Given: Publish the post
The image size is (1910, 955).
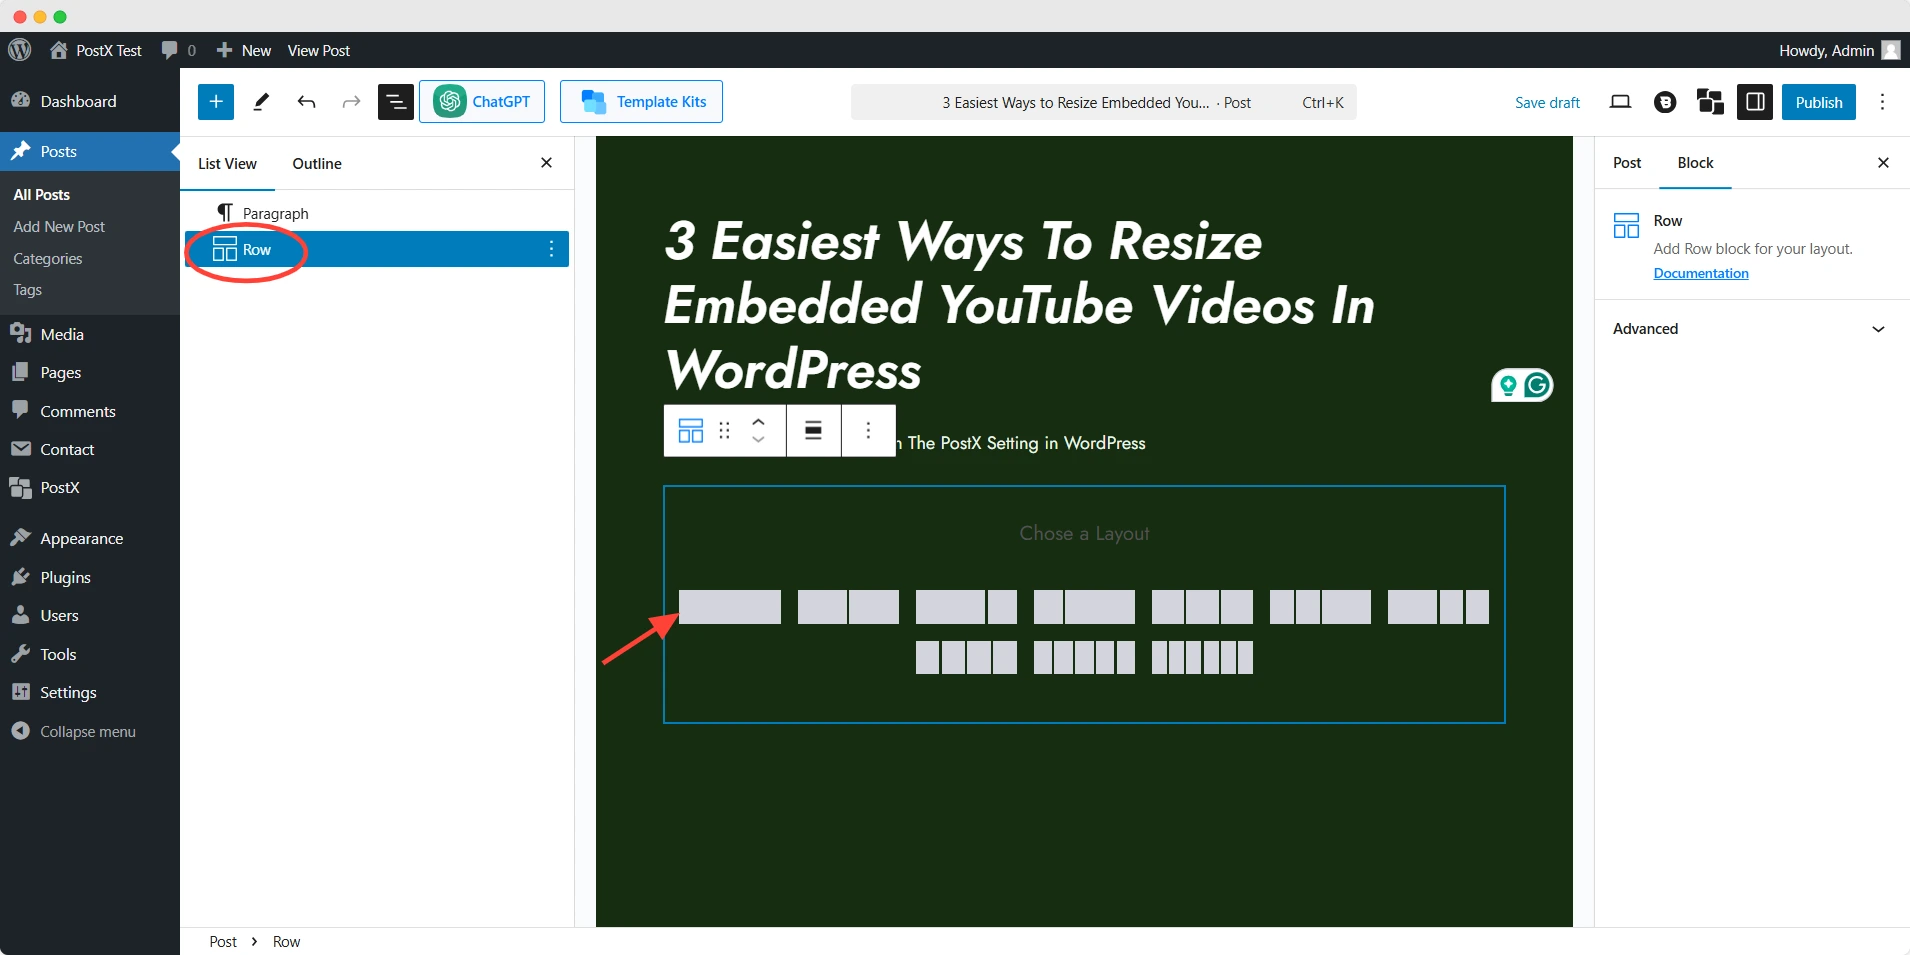Looking at the screenshot, I should (1819, 102).
